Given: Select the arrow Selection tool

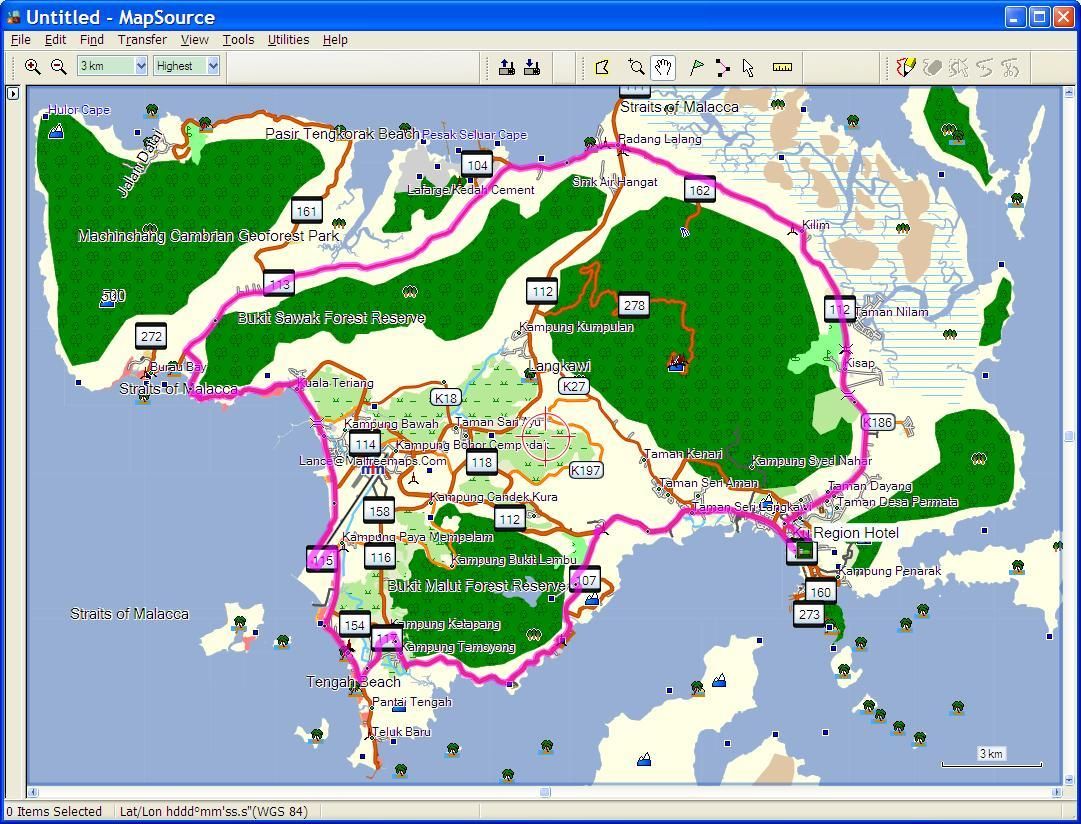Looking at the screenshot, I should pyautogui.click(x=749, y=67).
